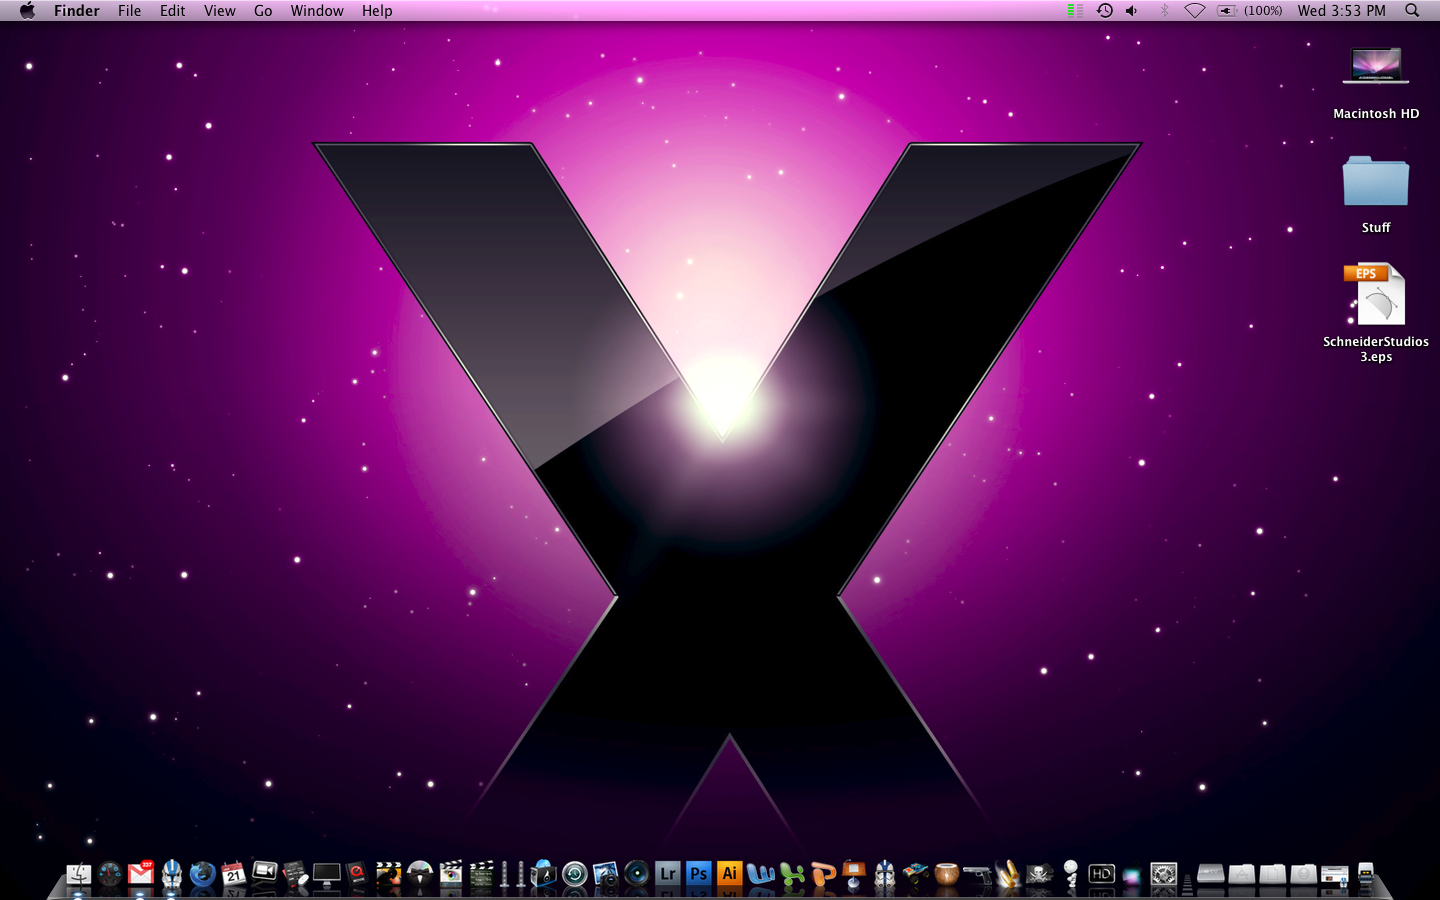Open the volume control in menu bar
Image resolution: width=1440 pixels, height=900 pixels.
1132,10
